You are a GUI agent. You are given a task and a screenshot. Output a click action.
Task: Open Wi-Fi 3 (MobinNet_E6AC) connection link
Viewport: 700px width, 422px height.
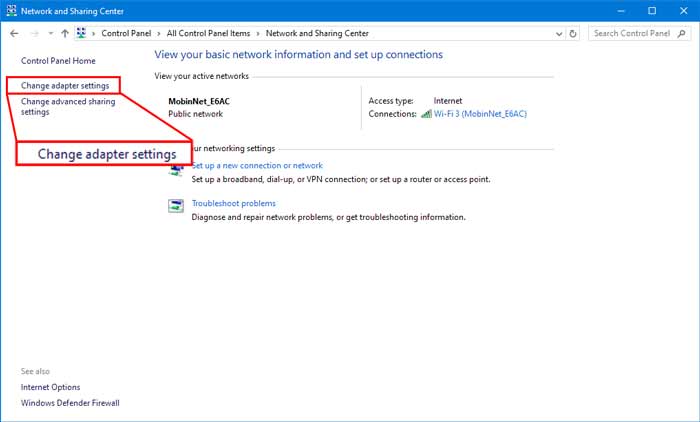coord(480,114)
